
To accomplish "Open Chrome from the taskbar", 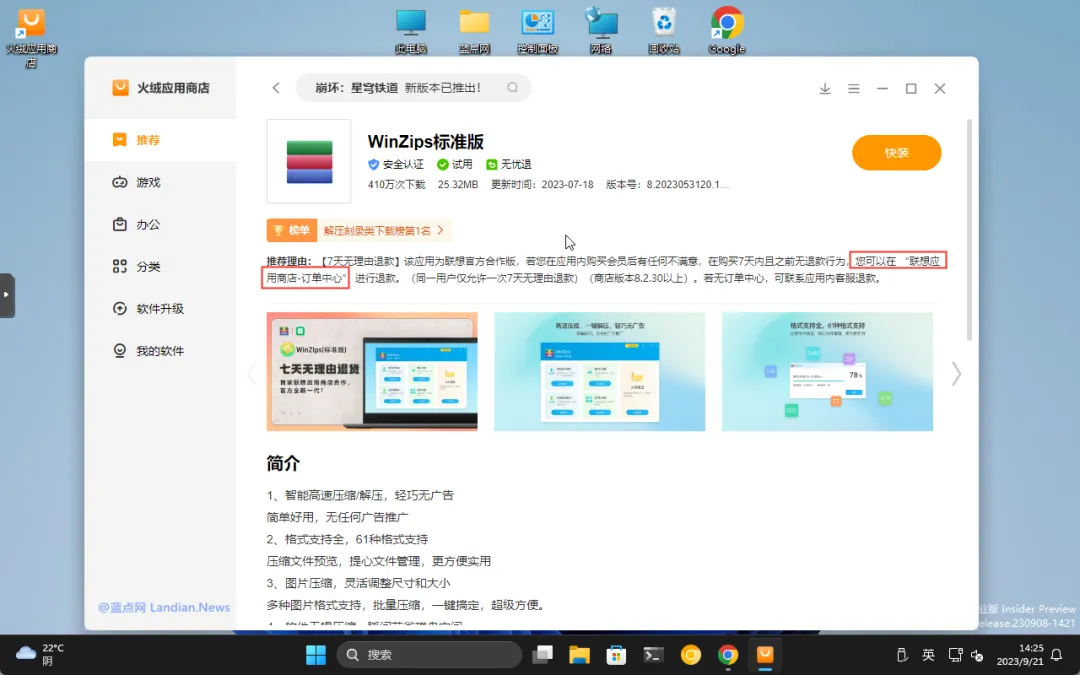I will click(728, 654).
